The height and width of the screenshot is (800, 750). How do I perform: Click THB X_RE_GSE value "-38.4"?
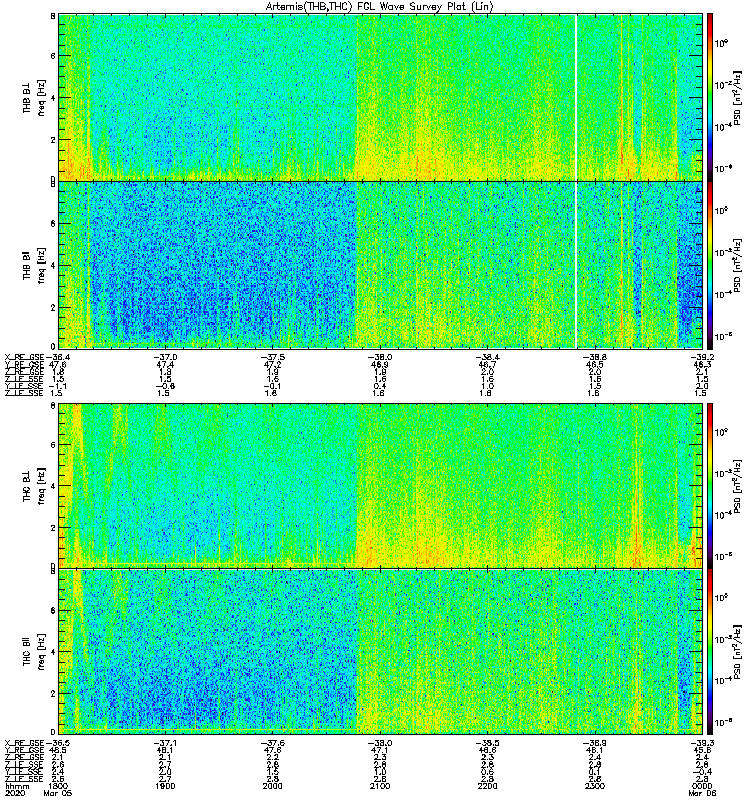point(487,357)
